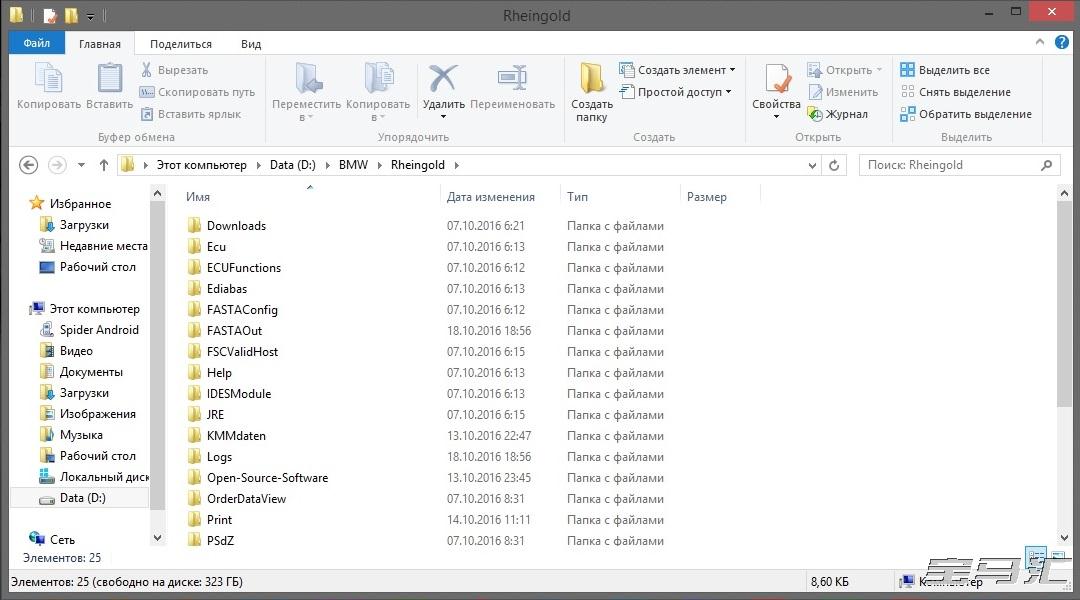
Task: Switch to the Share (Поделиться) tab
Action: coord(181,44)
